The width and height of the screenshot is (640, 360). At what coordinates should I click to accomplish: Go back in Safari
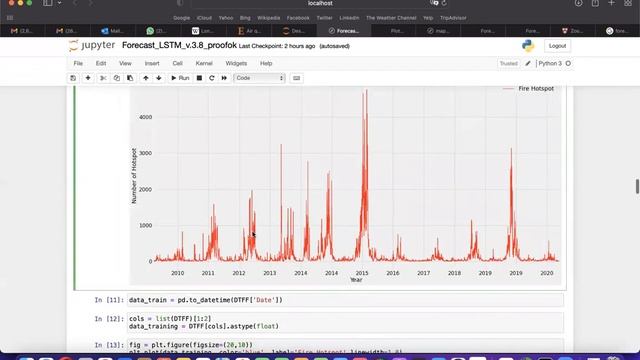pyautogui.click(x=75, y=3)
